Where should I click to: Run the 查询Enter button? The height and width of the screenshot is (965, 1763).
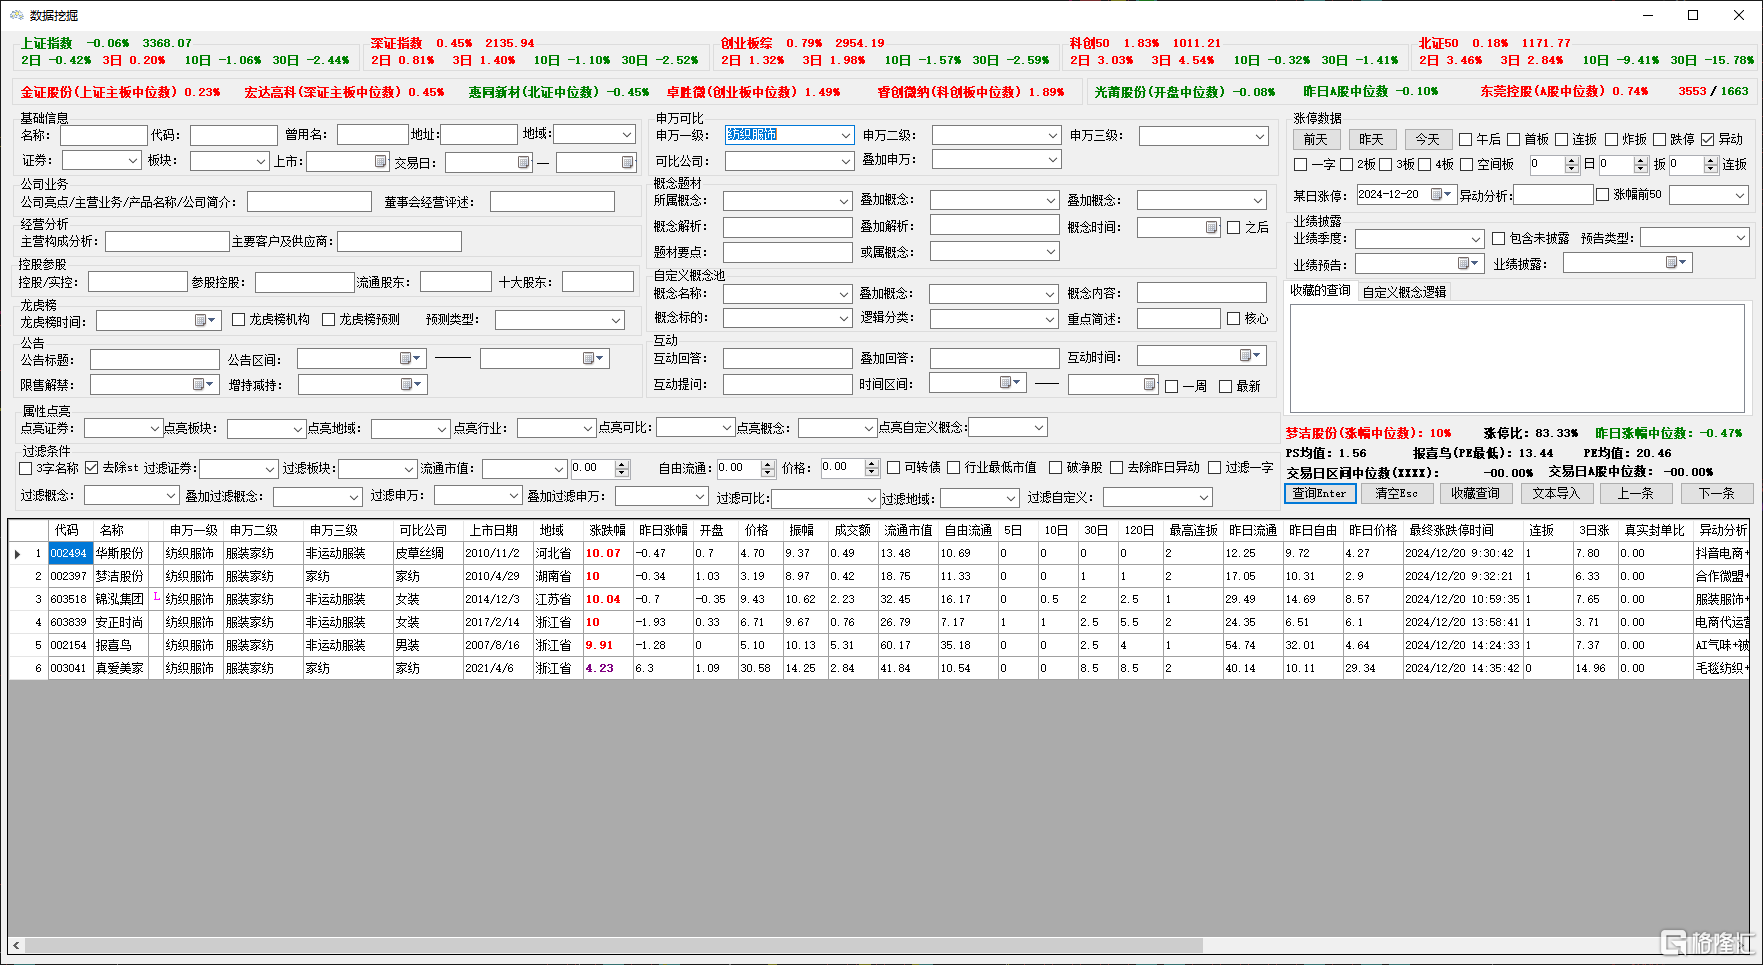click(x=1320, y=493)
